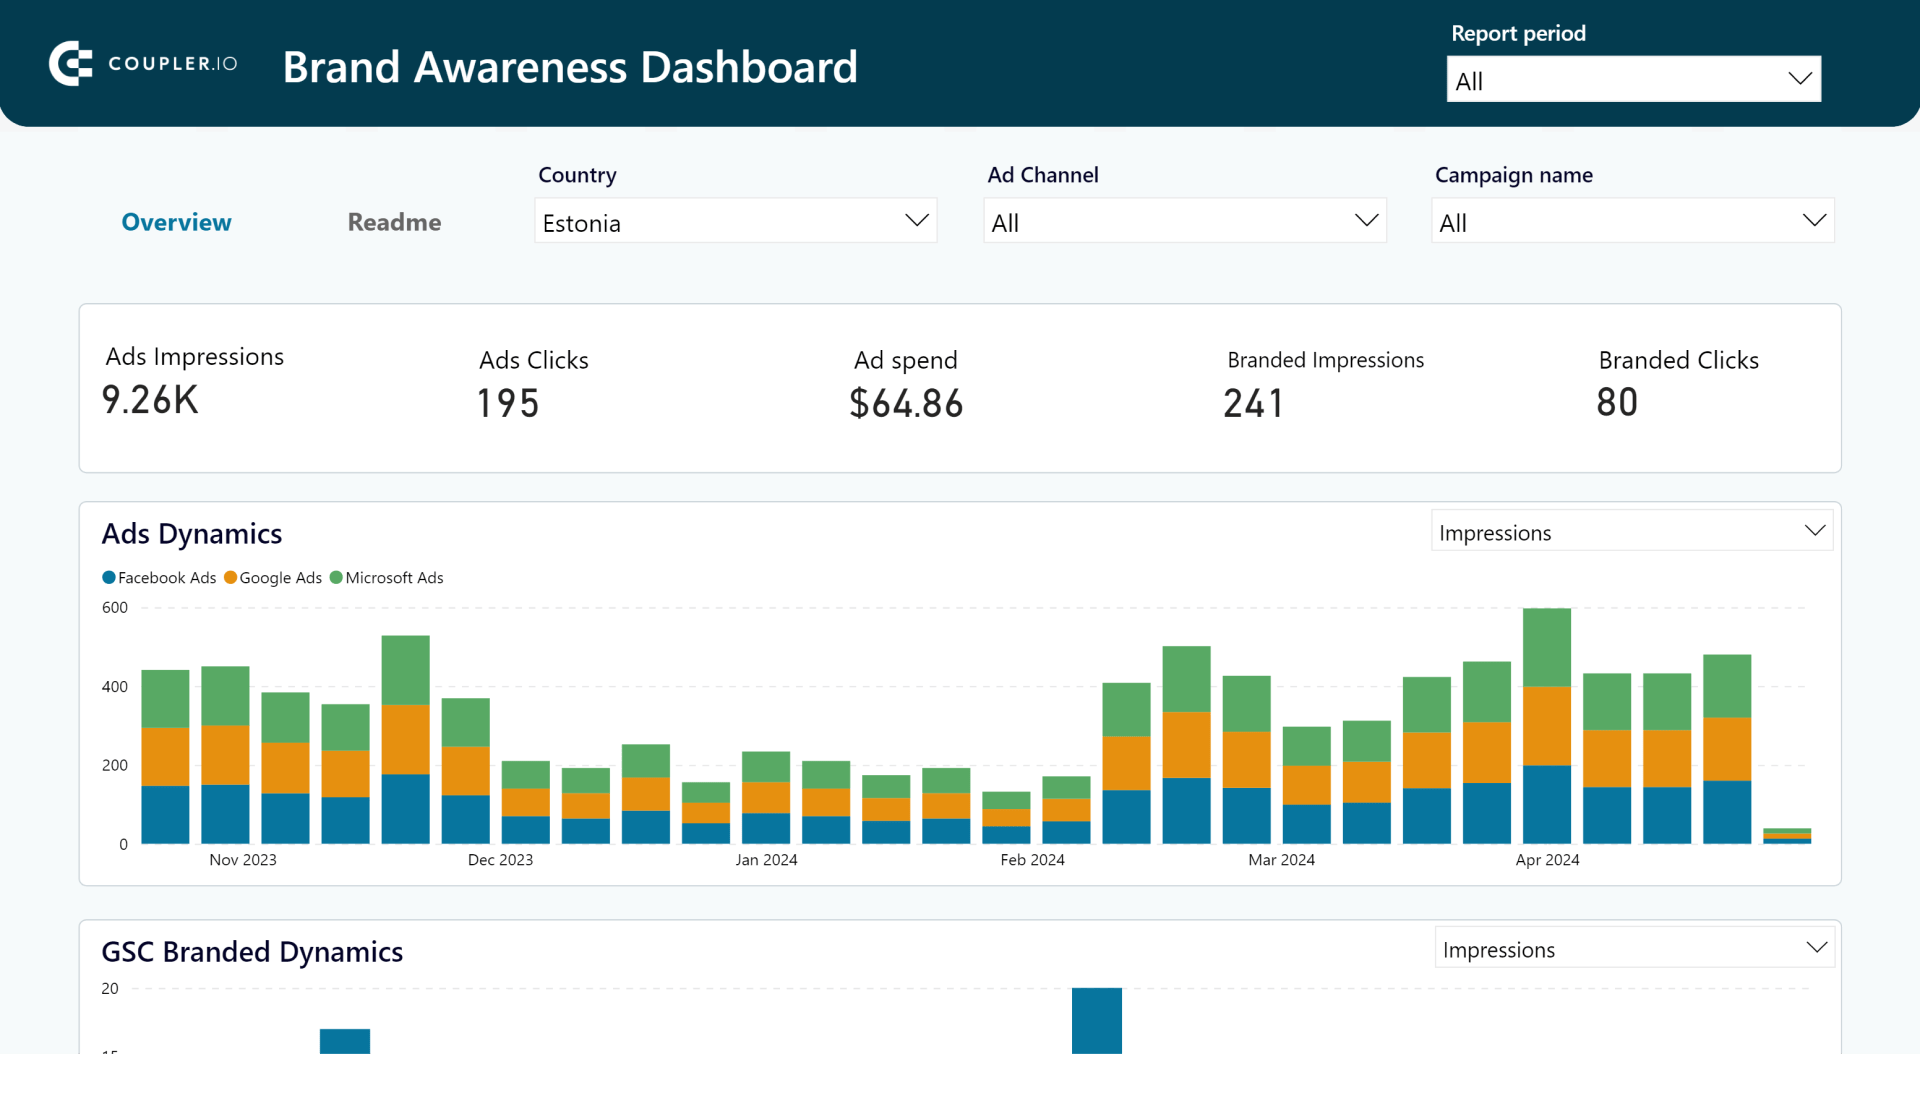Image resolution: width=1920 pixels, height=1101 pixels.
Task: Click the blue bar in GSC Branded Dynamics
Action: coord(1096,1020)
